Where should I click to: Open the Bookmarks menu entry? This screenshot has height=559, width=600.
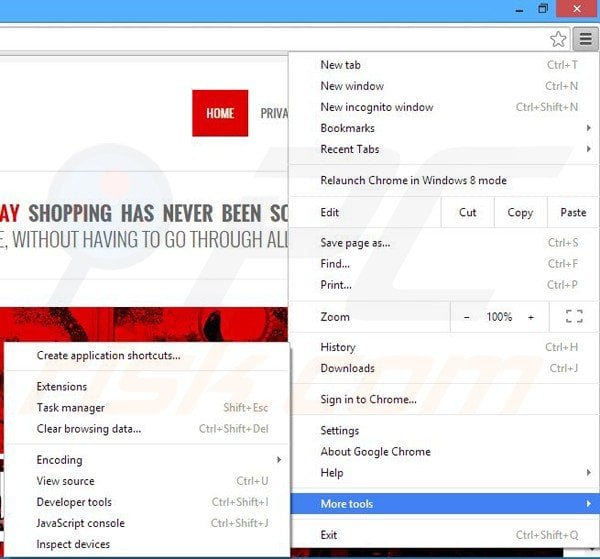tap(443, 128)
